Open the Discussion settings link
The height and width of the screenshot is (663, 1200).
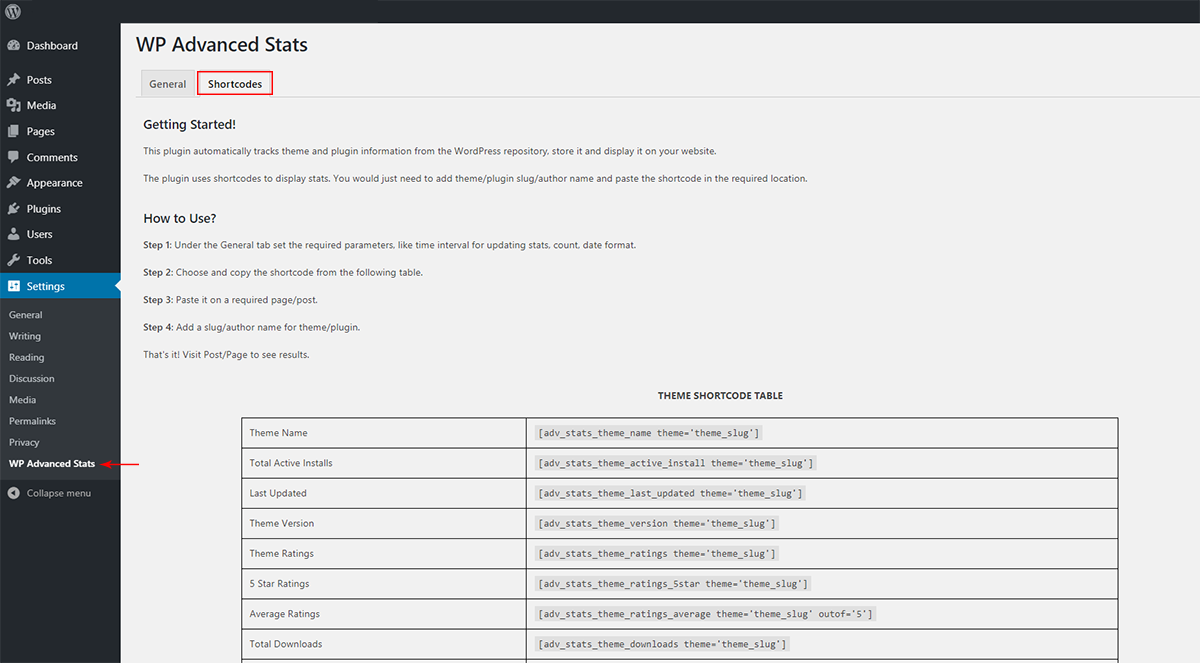(x=32, y=379)
